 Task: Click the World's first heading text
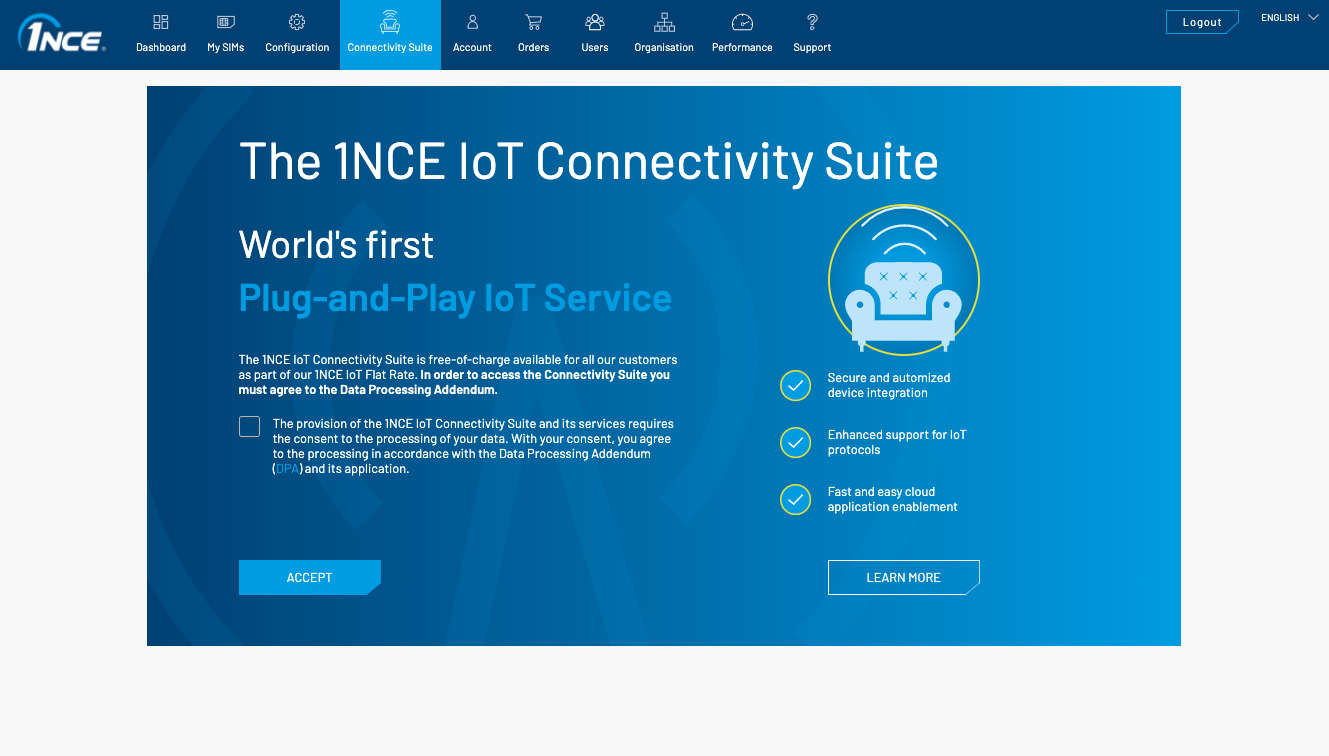pyautogui.click(x=336, y=245)
